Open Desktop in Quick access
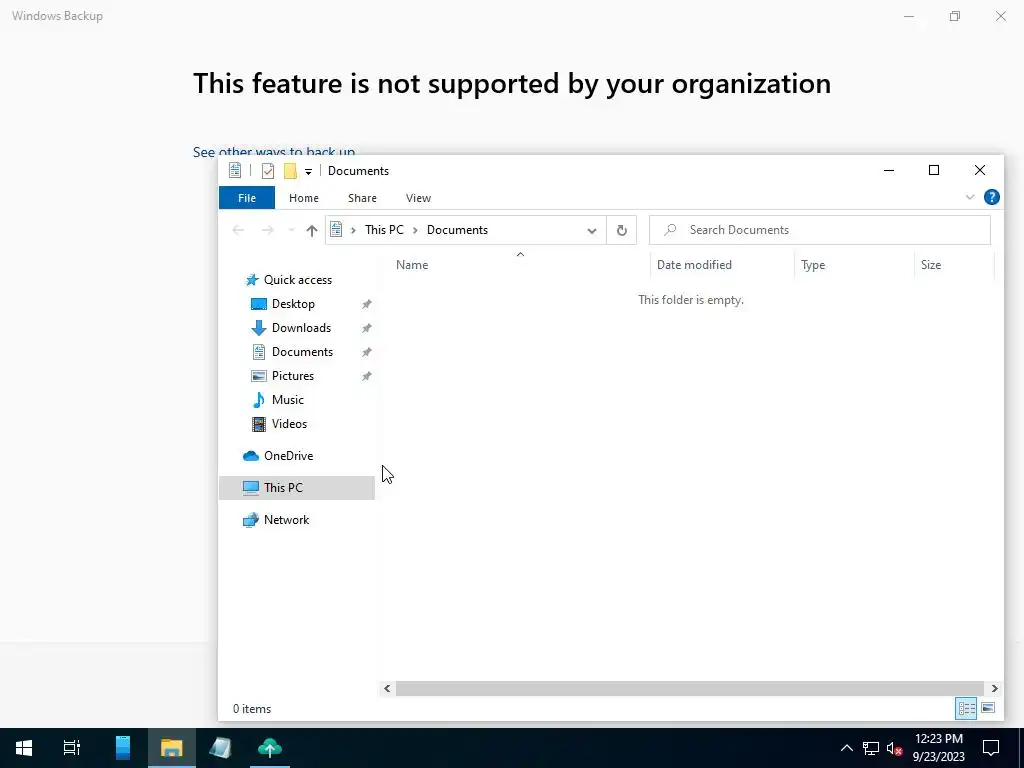The width and height of the screenshot is (1024, 768). pos(293,304)
